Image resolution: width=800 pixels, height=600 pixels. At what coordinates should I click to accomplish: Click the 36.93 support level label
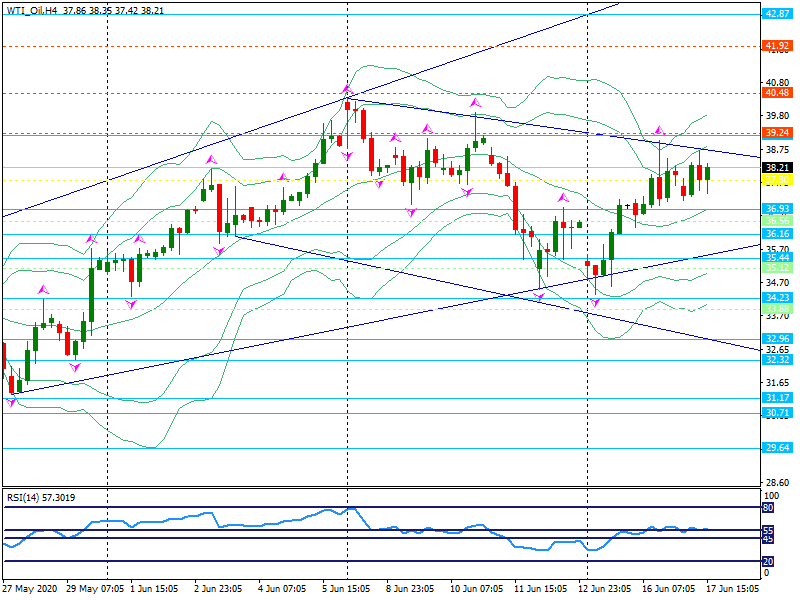[x=777, y=209]
